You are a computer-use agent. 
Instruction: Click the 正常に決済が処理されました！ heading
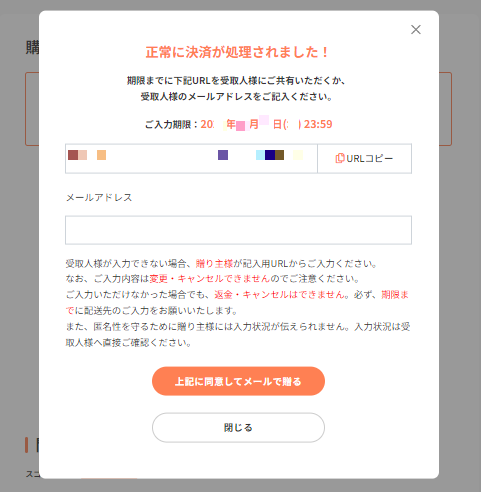[238, 52]
